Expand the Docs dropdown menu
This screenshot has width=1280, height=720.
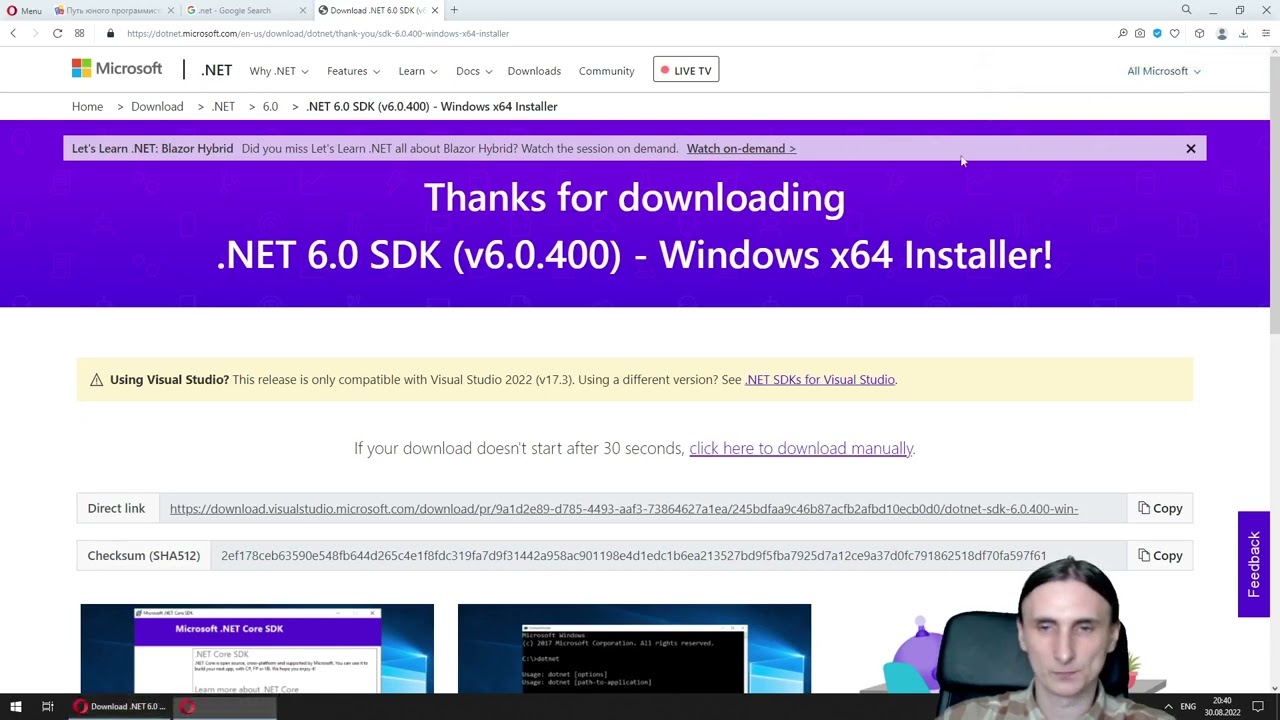click(x=474, y=71)
